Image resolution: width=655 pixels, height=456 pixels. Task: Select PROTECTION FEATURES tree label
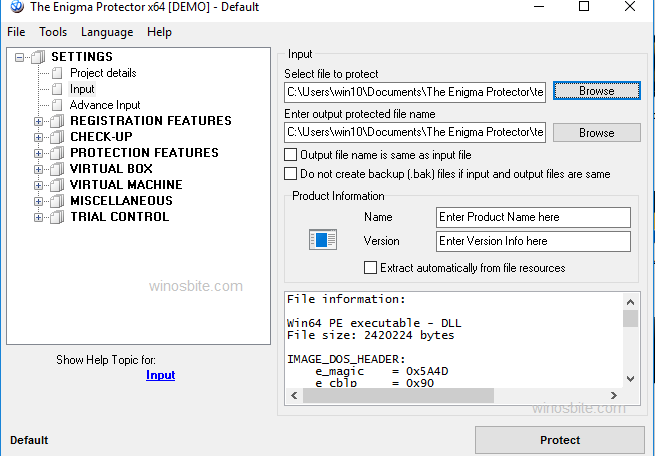pyautogui.click(x=144, y=153)
